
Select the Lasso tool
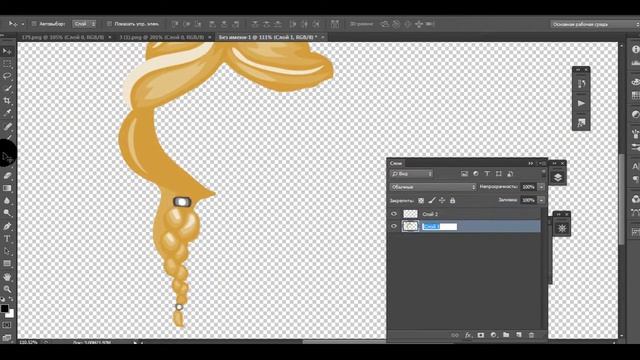tap(7, 76)
